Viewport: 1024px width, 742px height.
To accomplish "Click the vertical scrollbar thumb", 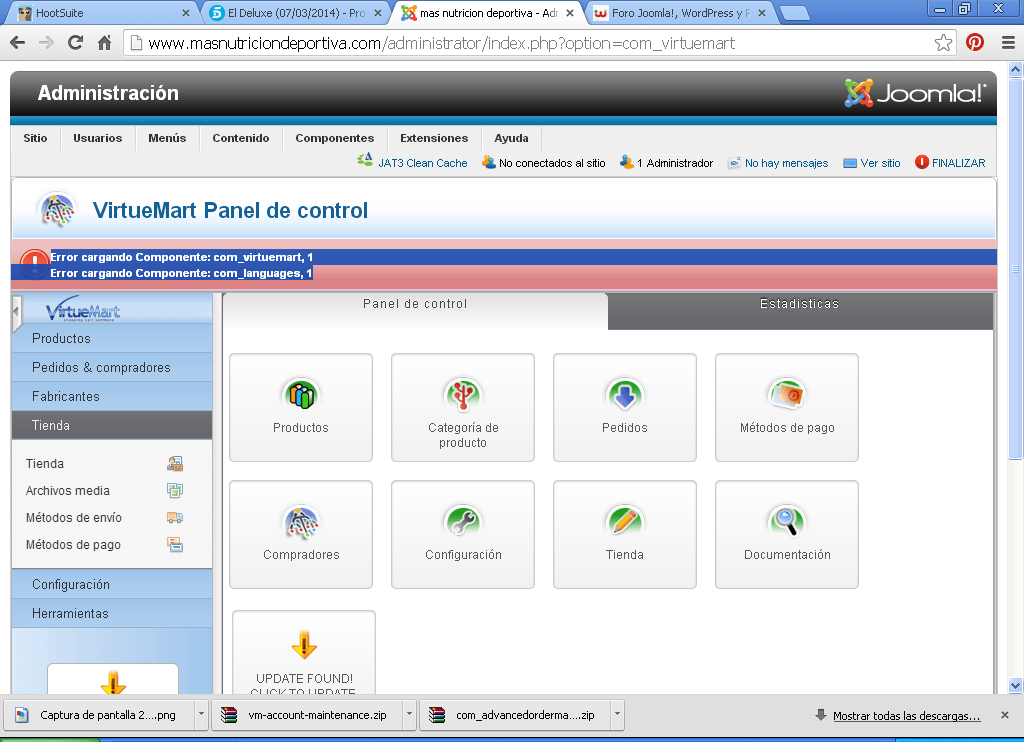I will pos(1015,268).
